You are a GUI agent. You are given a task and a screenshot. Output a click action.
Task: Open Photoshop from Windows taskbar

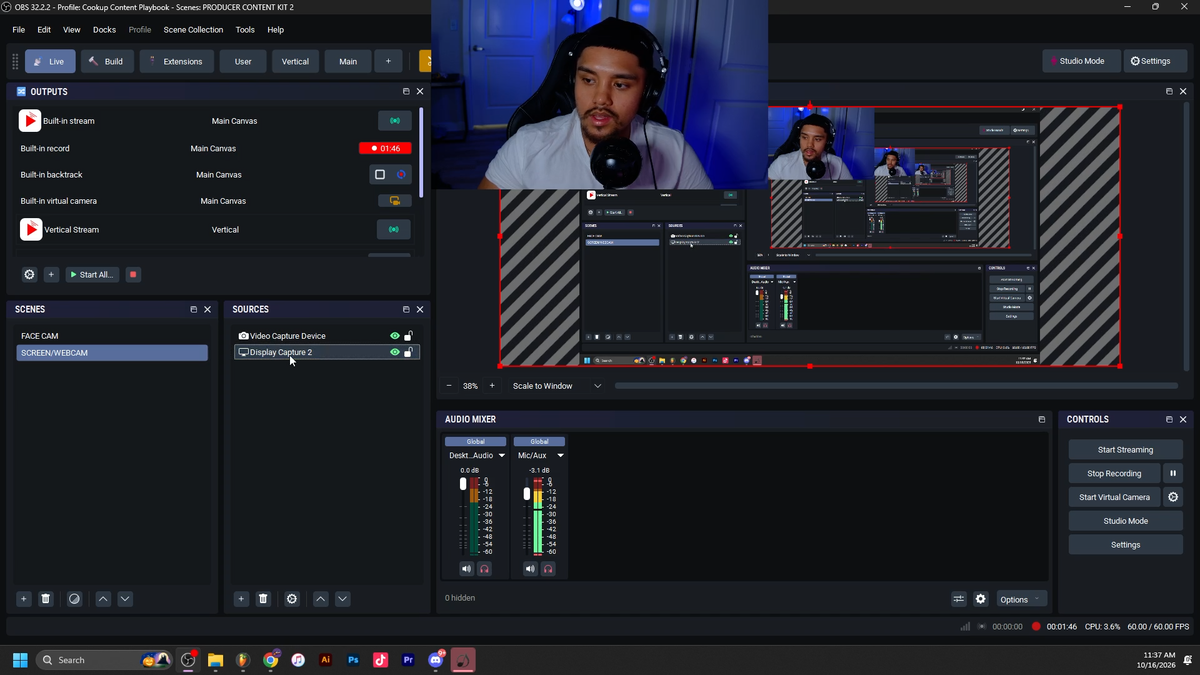pos(353,660)
